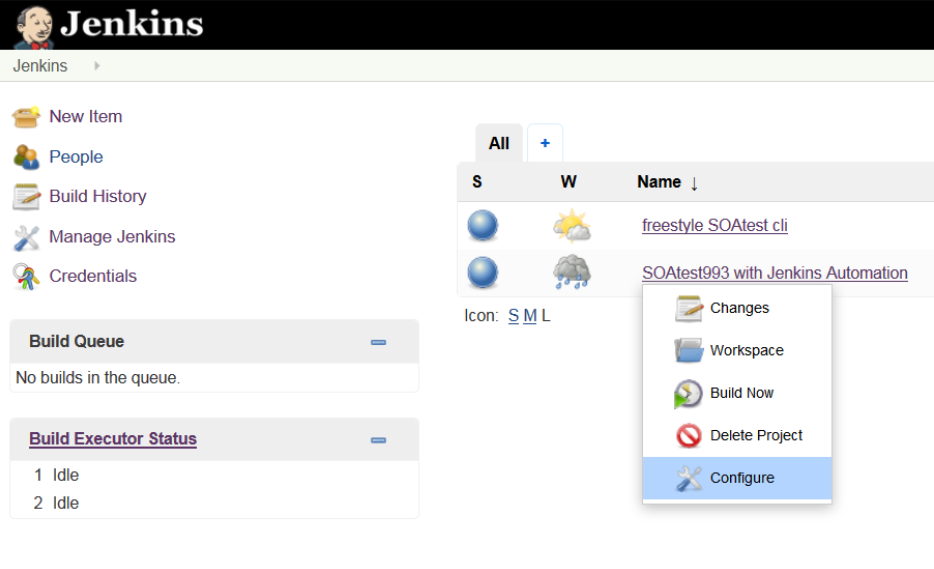The height and width of the screenshot is (569, 934).
Task: Expand the breadcrumb arrow next to Jenkins
Action: (96, 66)
